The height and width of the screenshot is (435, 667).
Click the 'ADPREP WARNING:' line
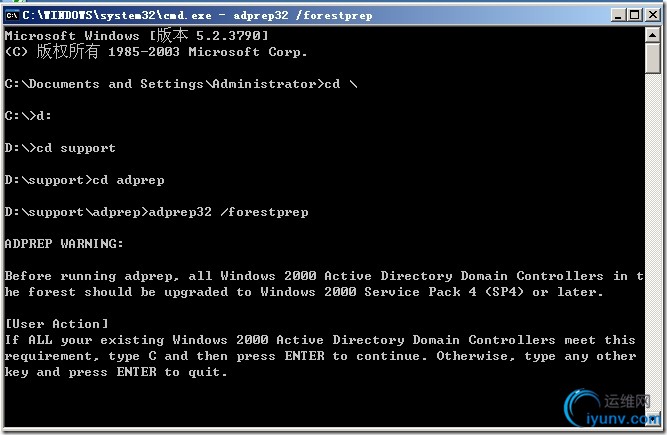click(x=64, y=244)
